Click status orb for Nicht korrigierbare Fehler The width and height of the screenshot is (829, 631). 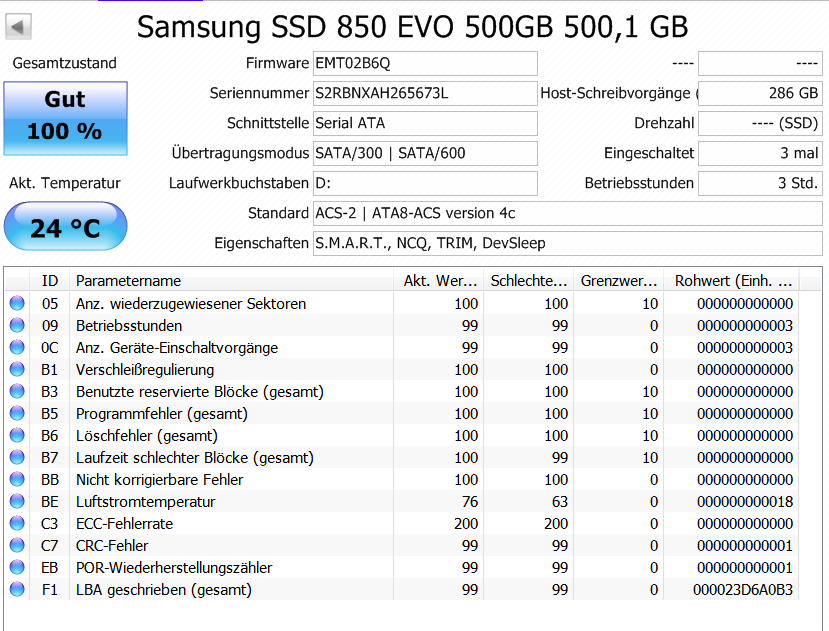click(x=17, y=479)
